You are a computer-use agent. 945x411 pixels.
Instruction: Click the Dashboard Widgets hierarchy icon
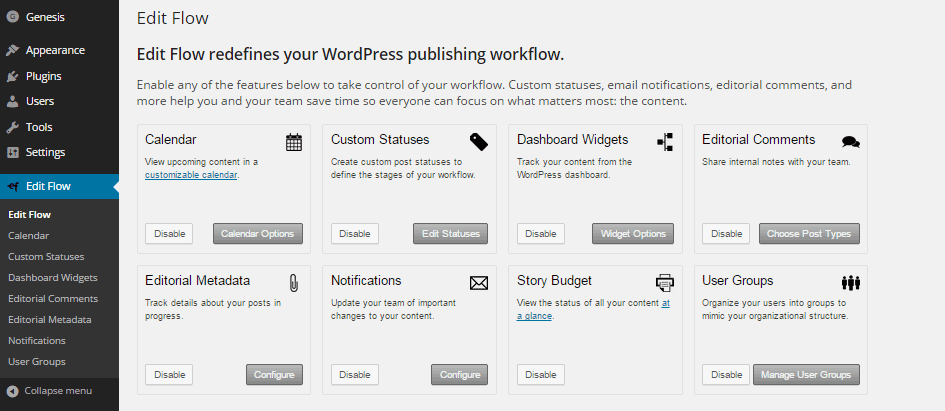(665, 142)
